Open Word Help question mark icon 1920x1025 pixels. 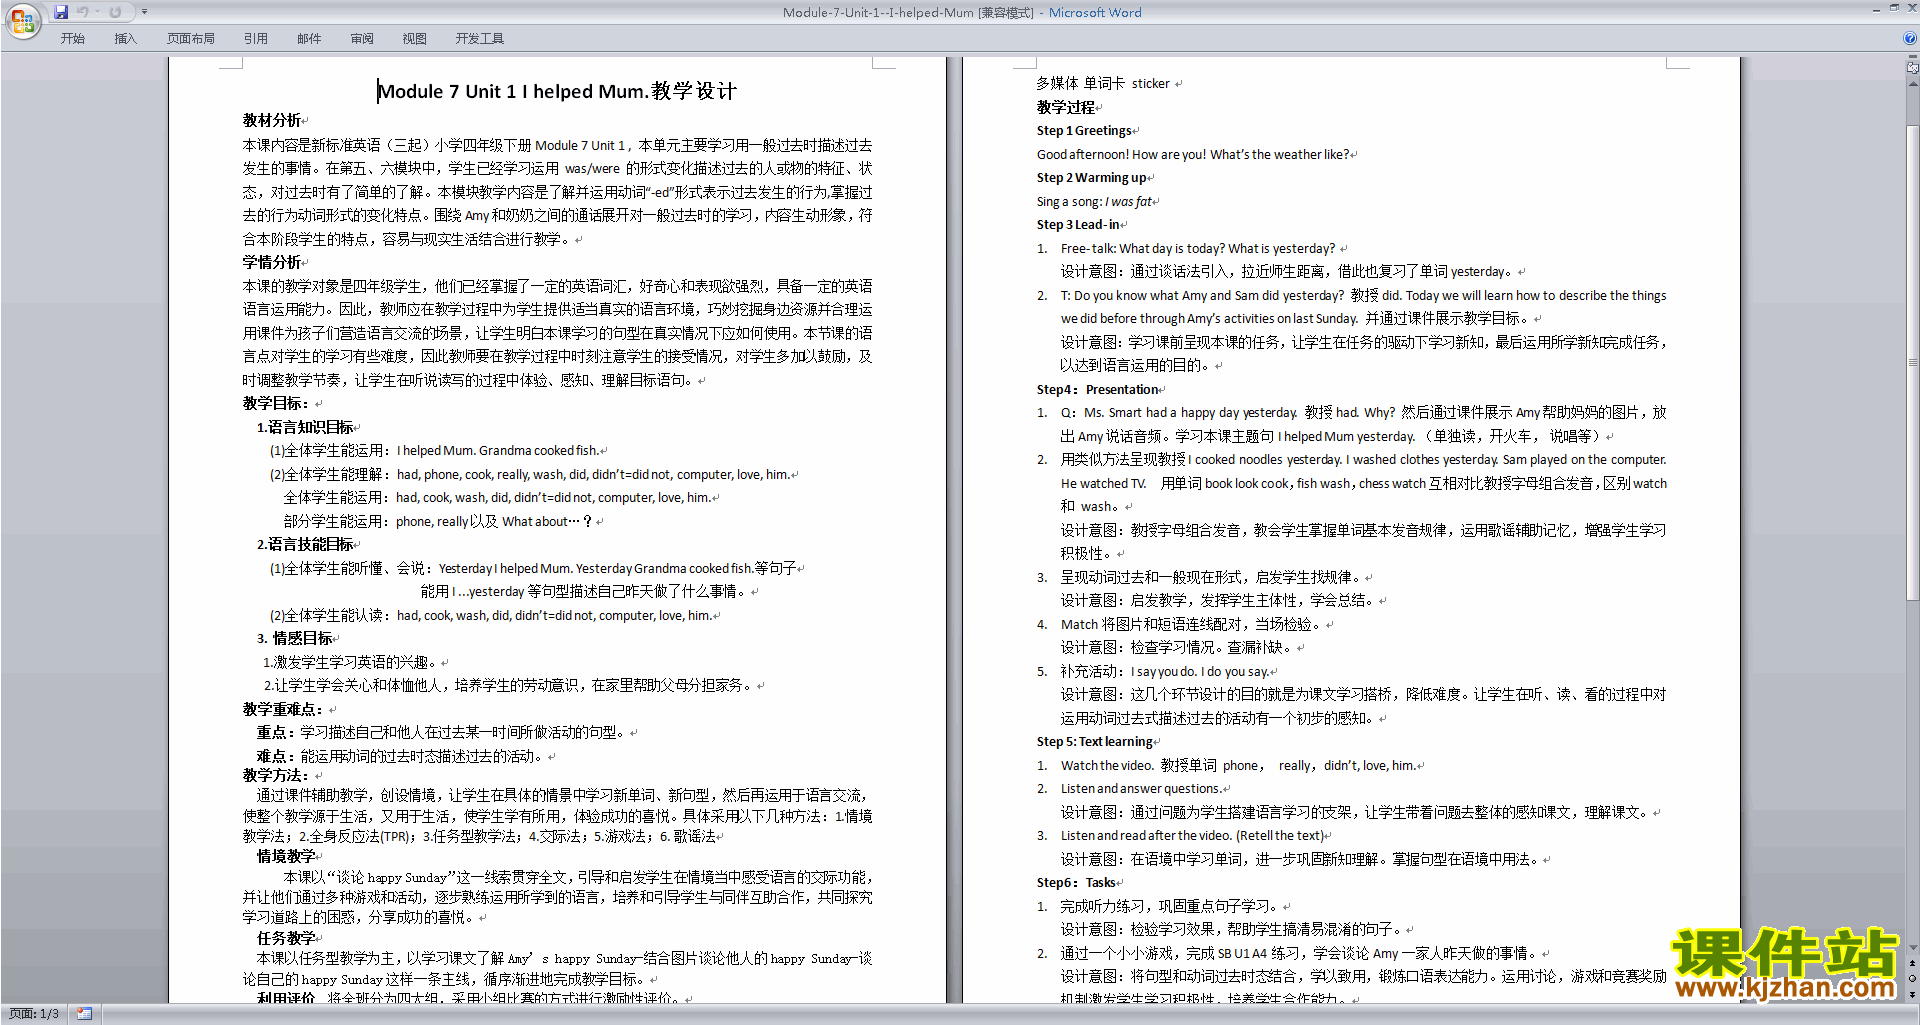pyautogui.click(x=1910, y=38)
